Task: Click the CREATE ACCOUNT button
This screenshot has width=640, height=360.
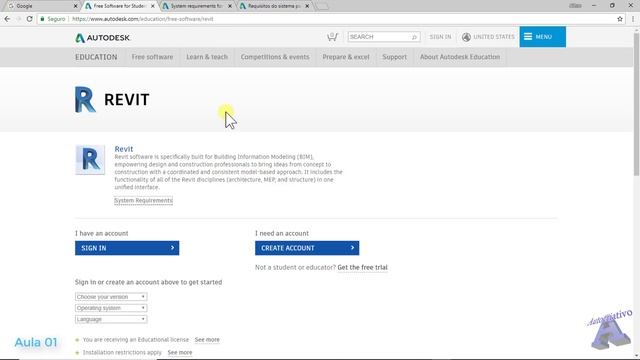Action: coord(307,248)
